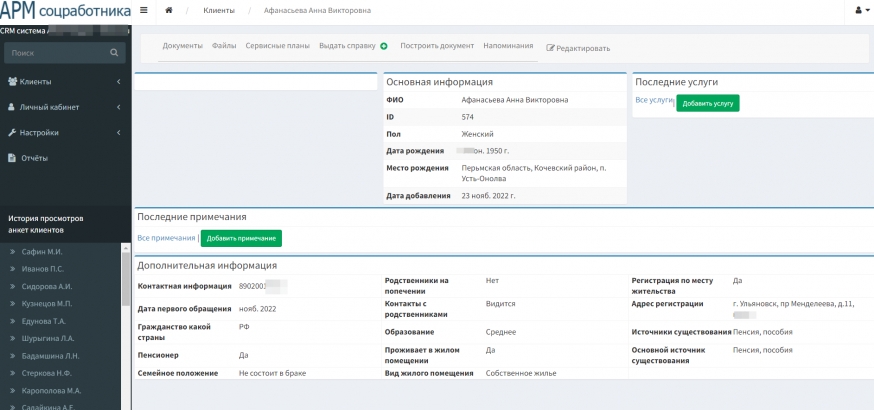Click the Пол value Женский
The height and width of the screenshot is (410, 874).
477,134
